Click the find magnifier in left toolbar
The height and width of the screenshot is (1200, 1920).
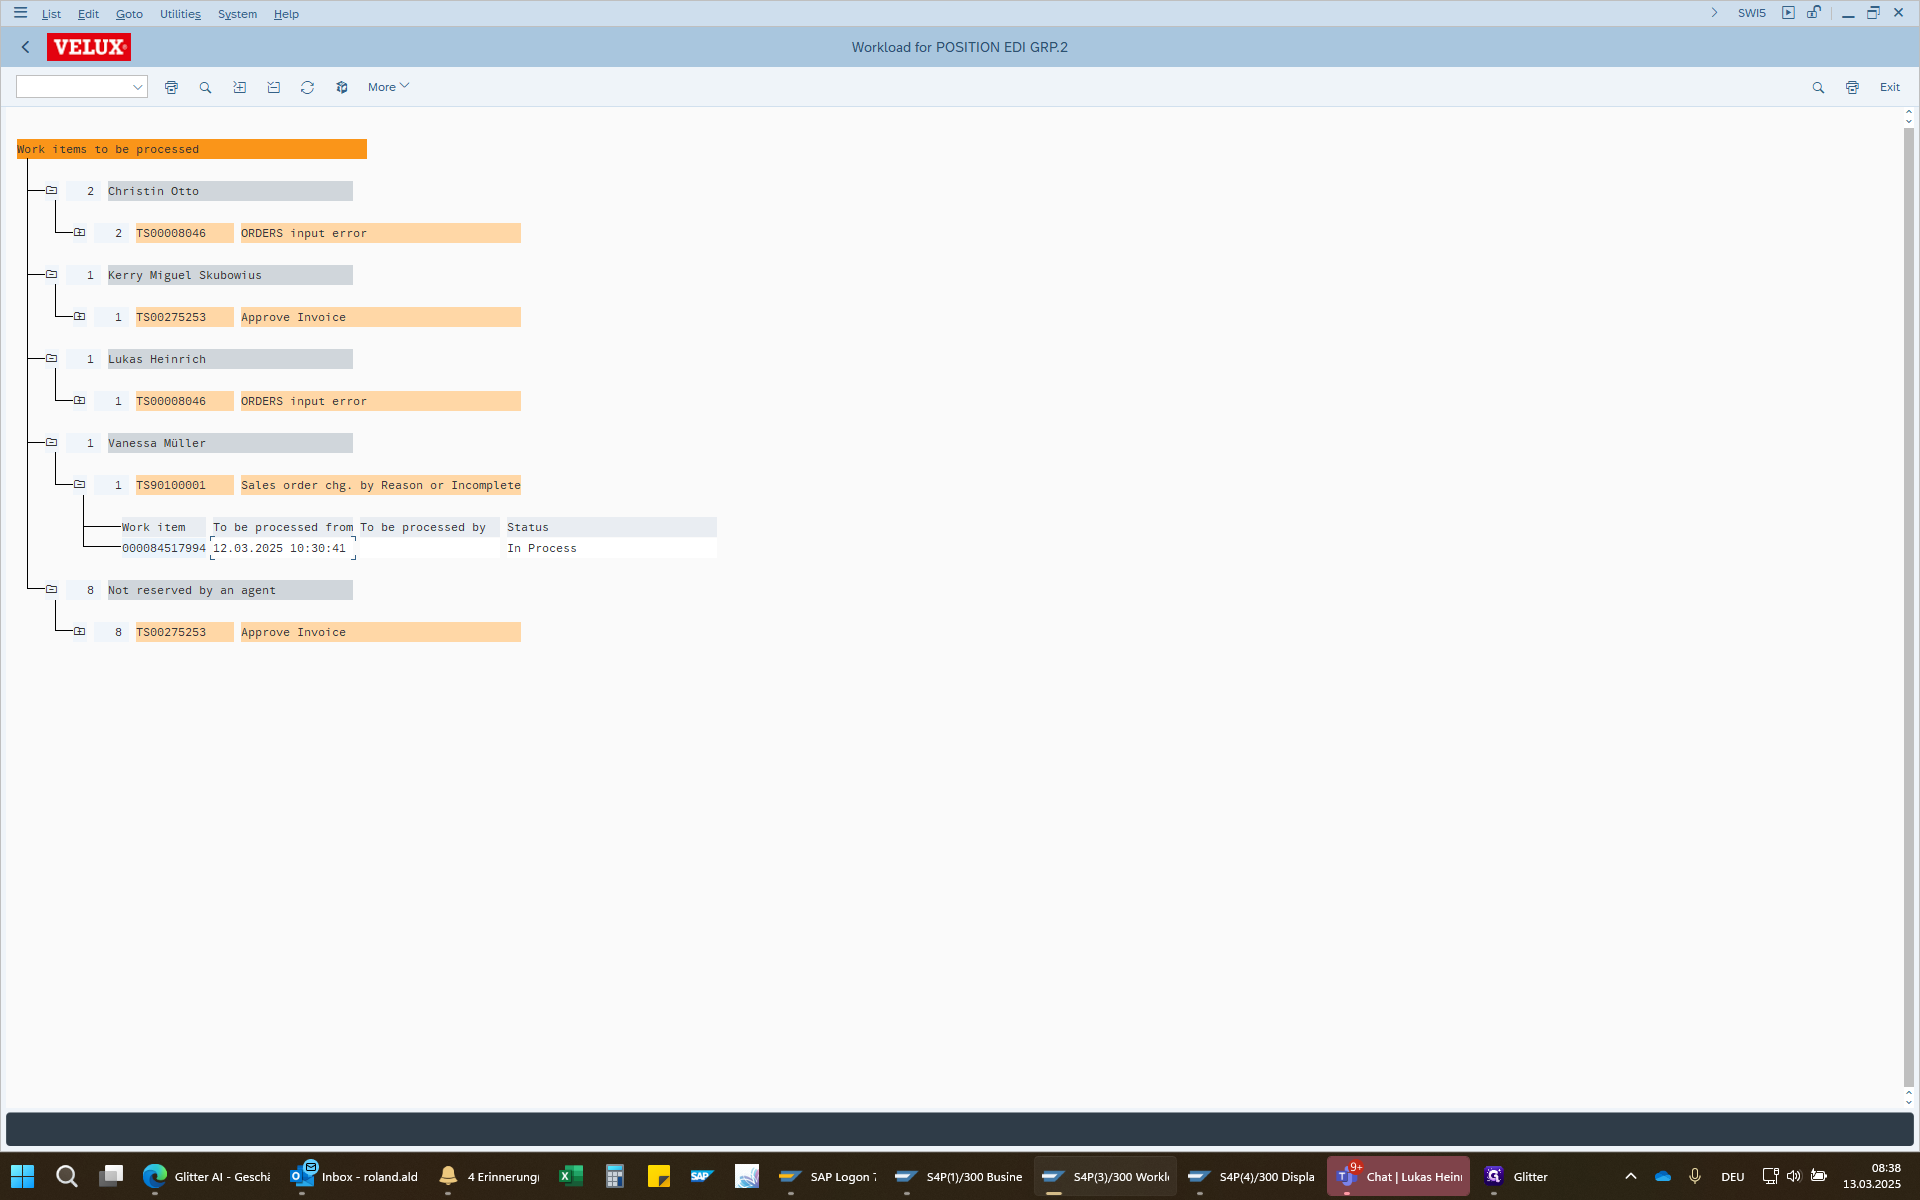[x=205, y=88]
